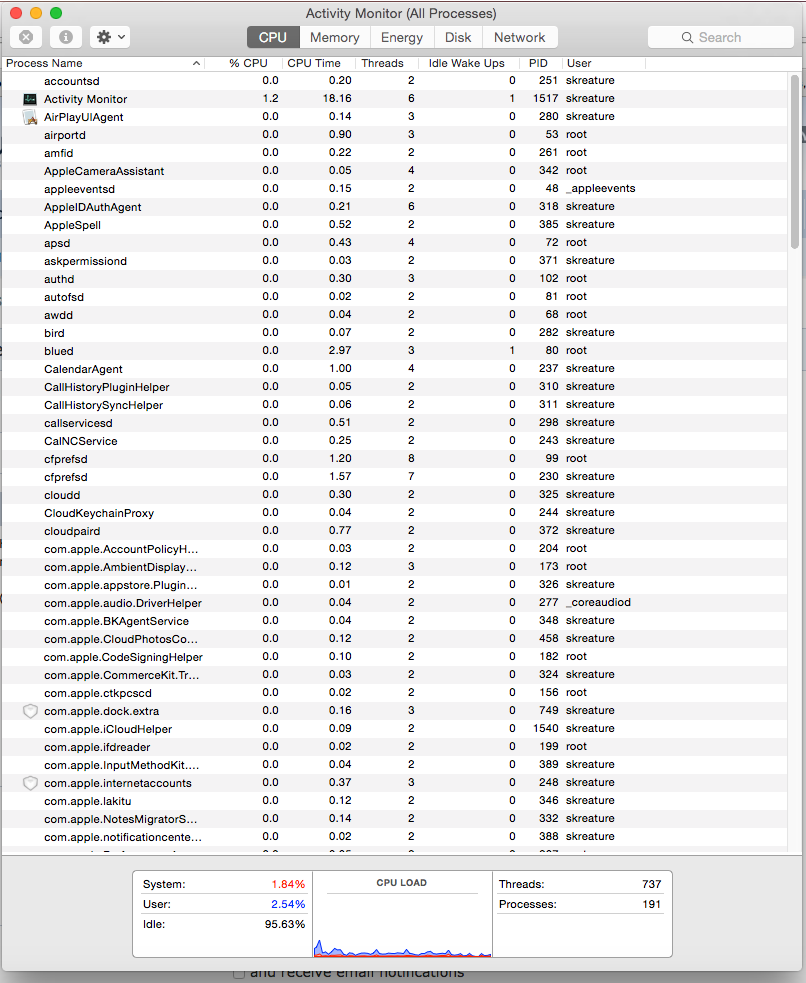Viewport: 806px width, 983px height.
Task: Select the autofsd process row
Action: click(x=395, y=297)
